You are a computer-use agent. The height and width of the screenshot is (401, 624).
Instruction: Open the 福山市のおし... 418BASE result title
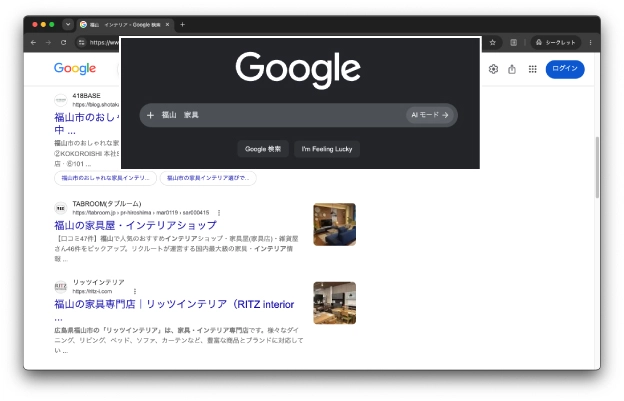(x=87, y=123)
